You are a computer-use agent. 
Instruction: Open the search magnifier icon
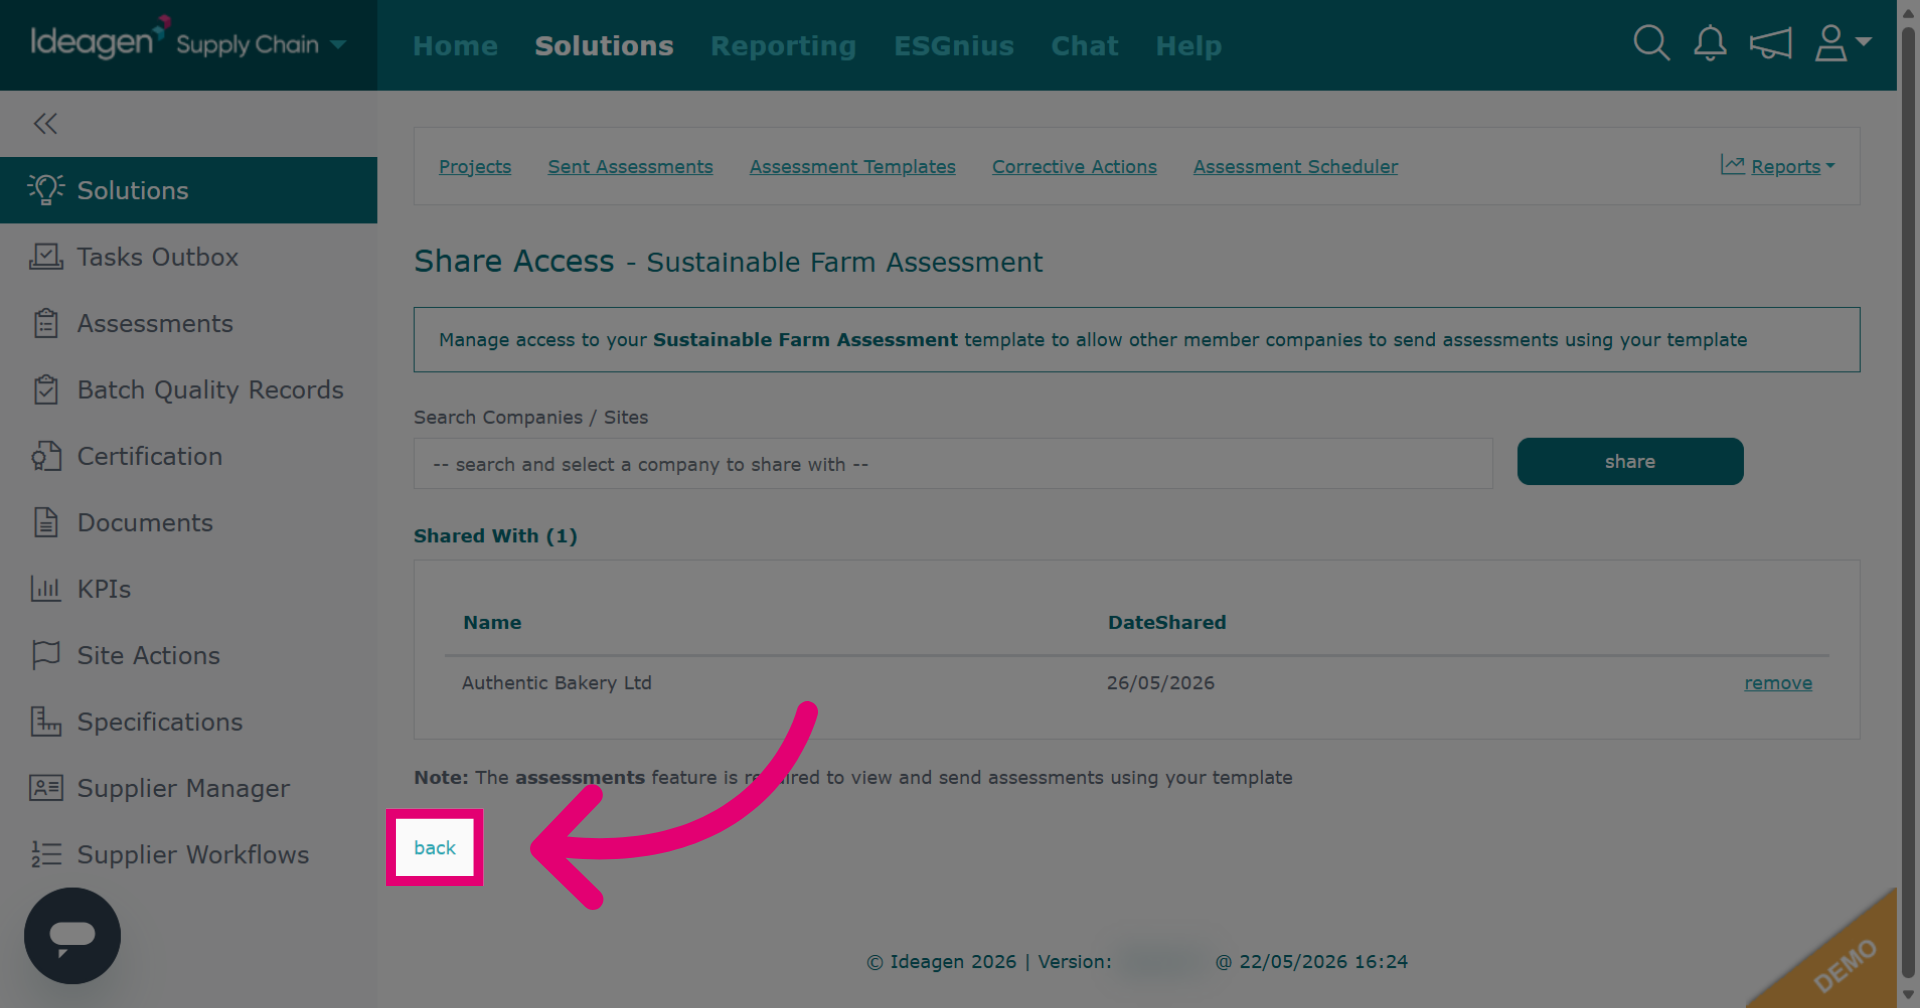click(1651, 43)
